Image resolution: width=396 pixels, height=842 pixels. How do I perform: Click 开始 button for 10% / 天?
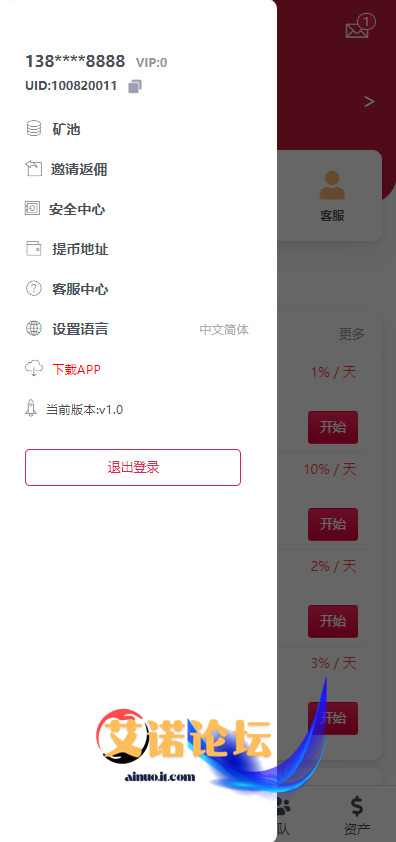[x=333, y=524]
